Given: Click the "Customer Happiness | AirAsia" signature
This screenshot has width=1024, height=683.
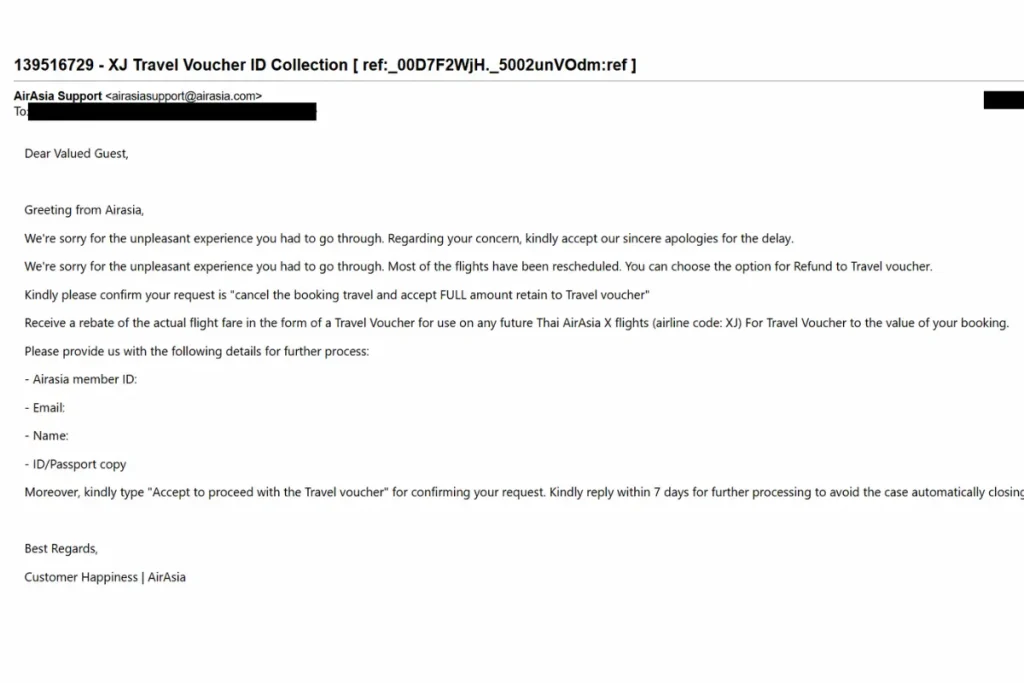Looking at the screenshot, I should point(105,577).
